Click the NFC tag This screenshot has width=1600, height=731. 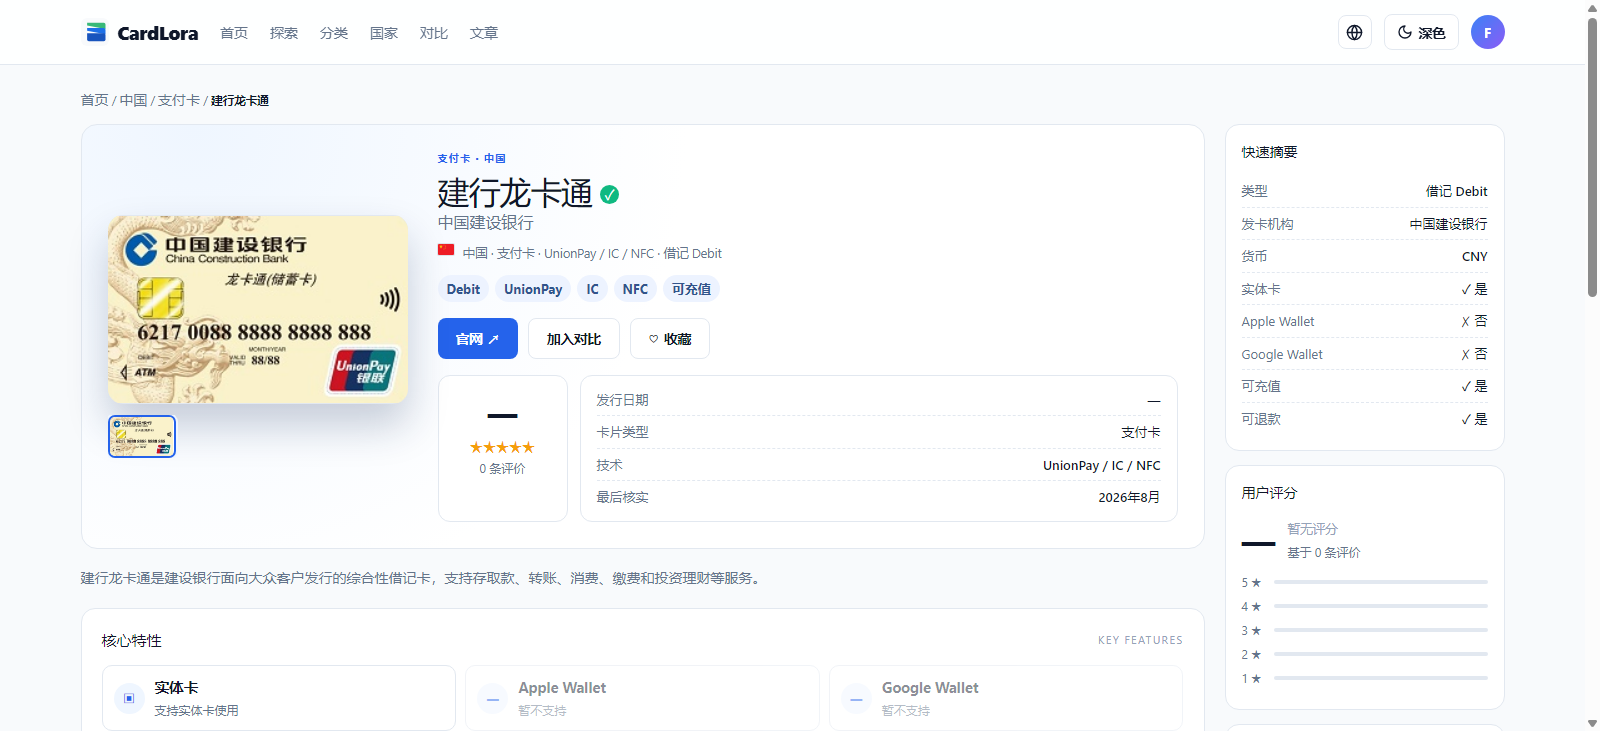[x=635, y=289]
